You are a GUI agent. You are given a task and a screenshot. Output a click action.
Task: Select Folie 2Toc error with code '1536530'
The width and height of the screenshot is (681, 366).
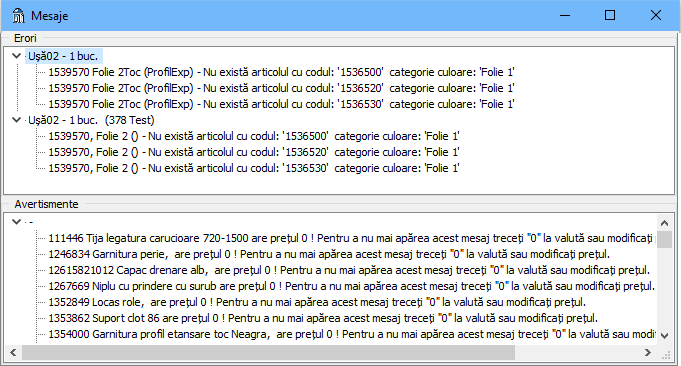coord(281,104)
